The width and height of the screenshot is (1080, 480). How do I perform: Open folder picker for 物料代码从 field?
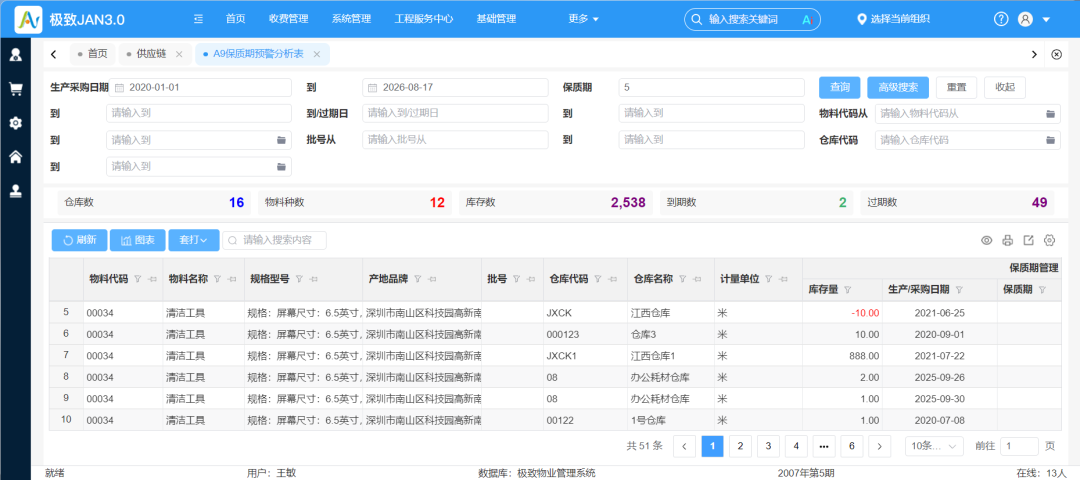(1050, 114)
